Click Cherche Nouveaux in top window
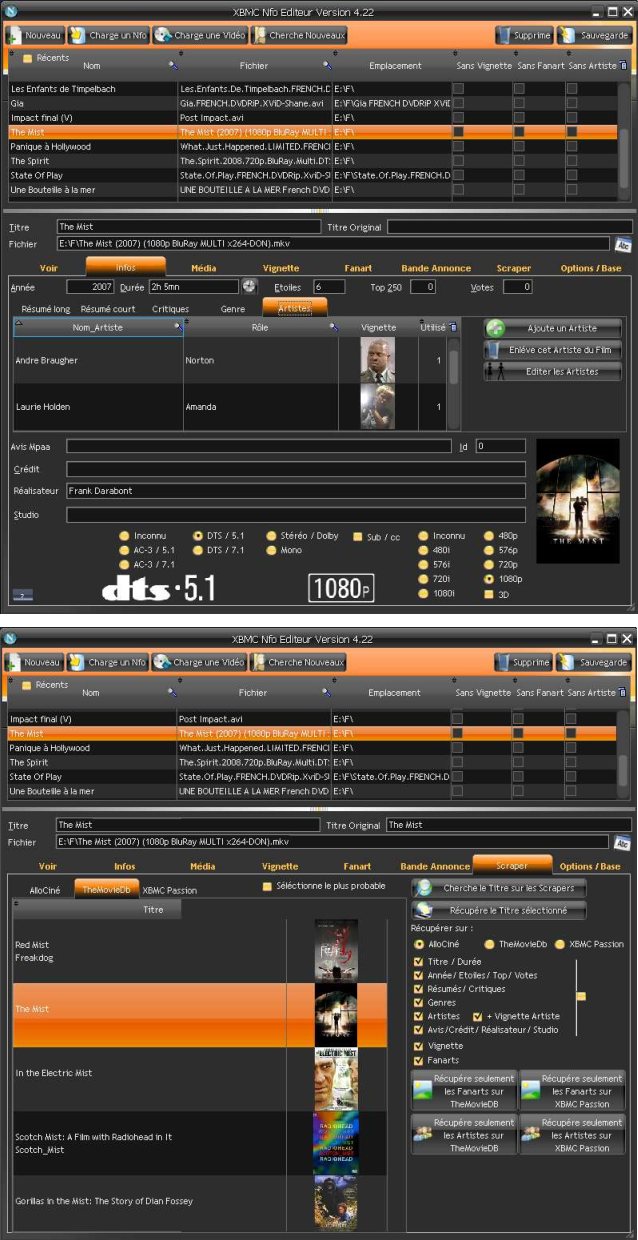The width and height of the screenshot is (638, 1240). (298, 35)
